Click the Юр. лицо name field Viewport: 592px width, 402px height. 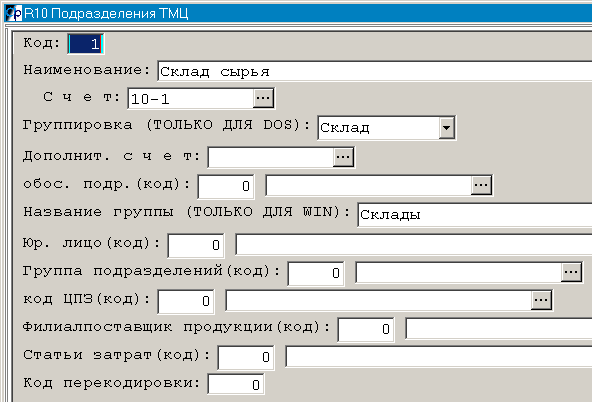pos(414,244)
